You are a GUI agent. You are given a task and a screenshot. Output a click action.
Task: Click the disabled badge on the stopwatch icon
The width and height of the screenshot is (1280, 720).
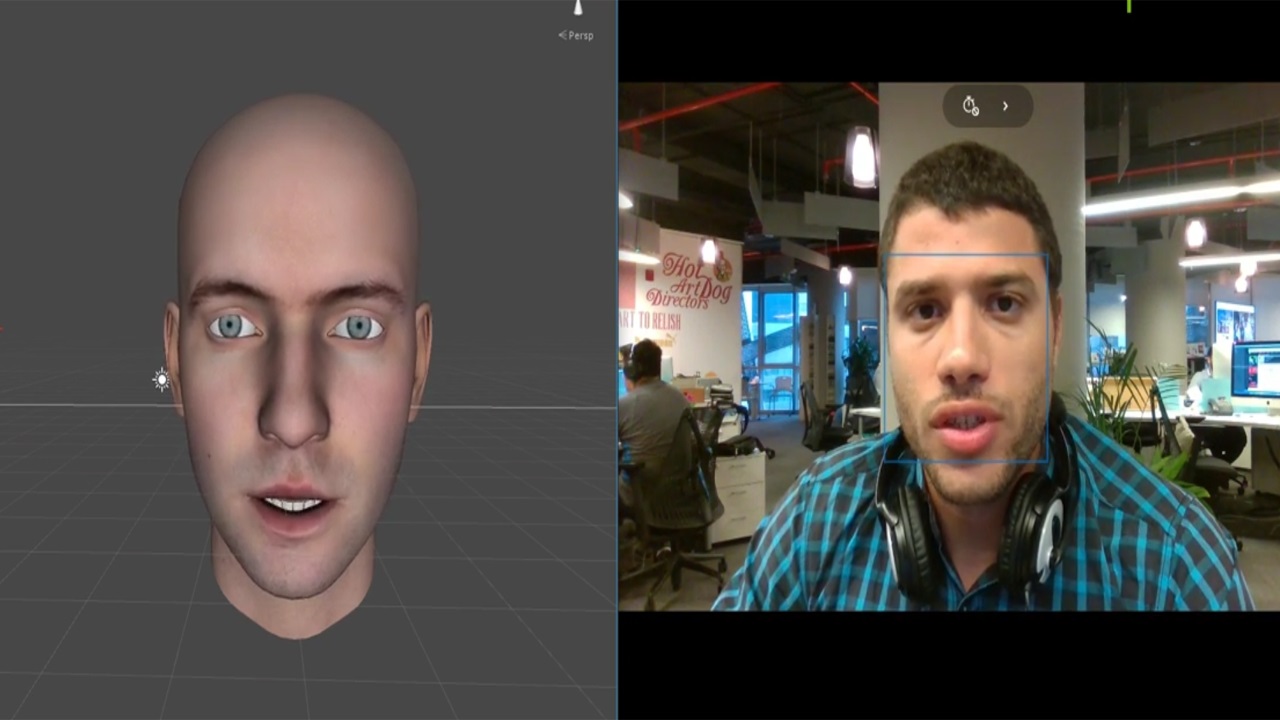(975, 112)
